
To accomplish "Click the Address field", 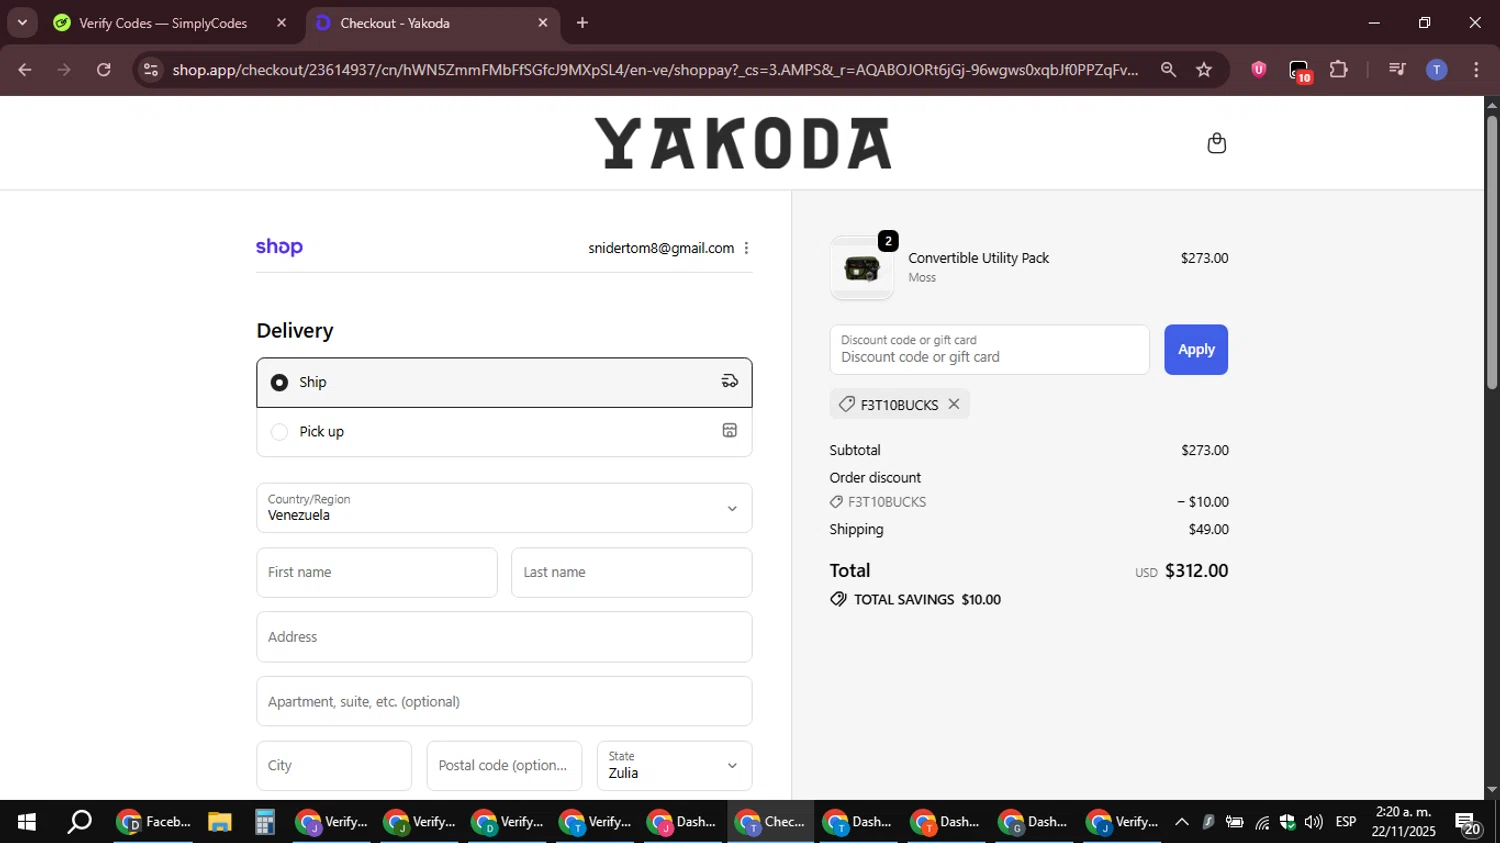I will click(x=504, y=637).
